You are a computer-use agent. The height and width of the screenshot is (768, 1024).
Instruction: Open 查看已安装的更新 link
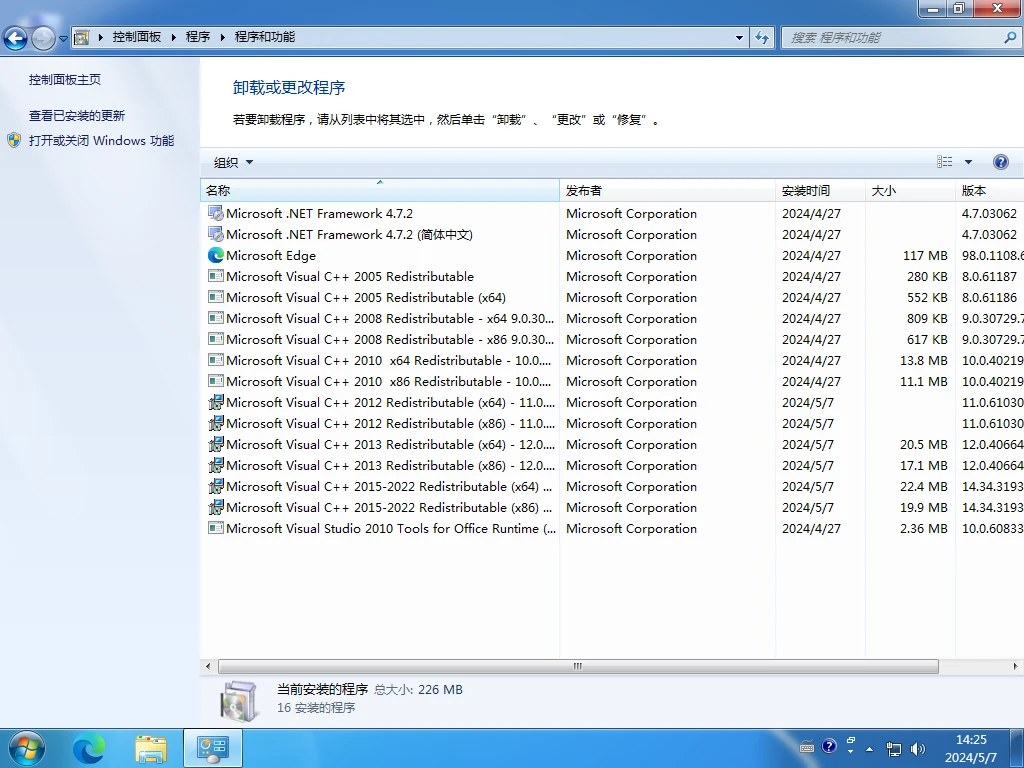point(76,116)
